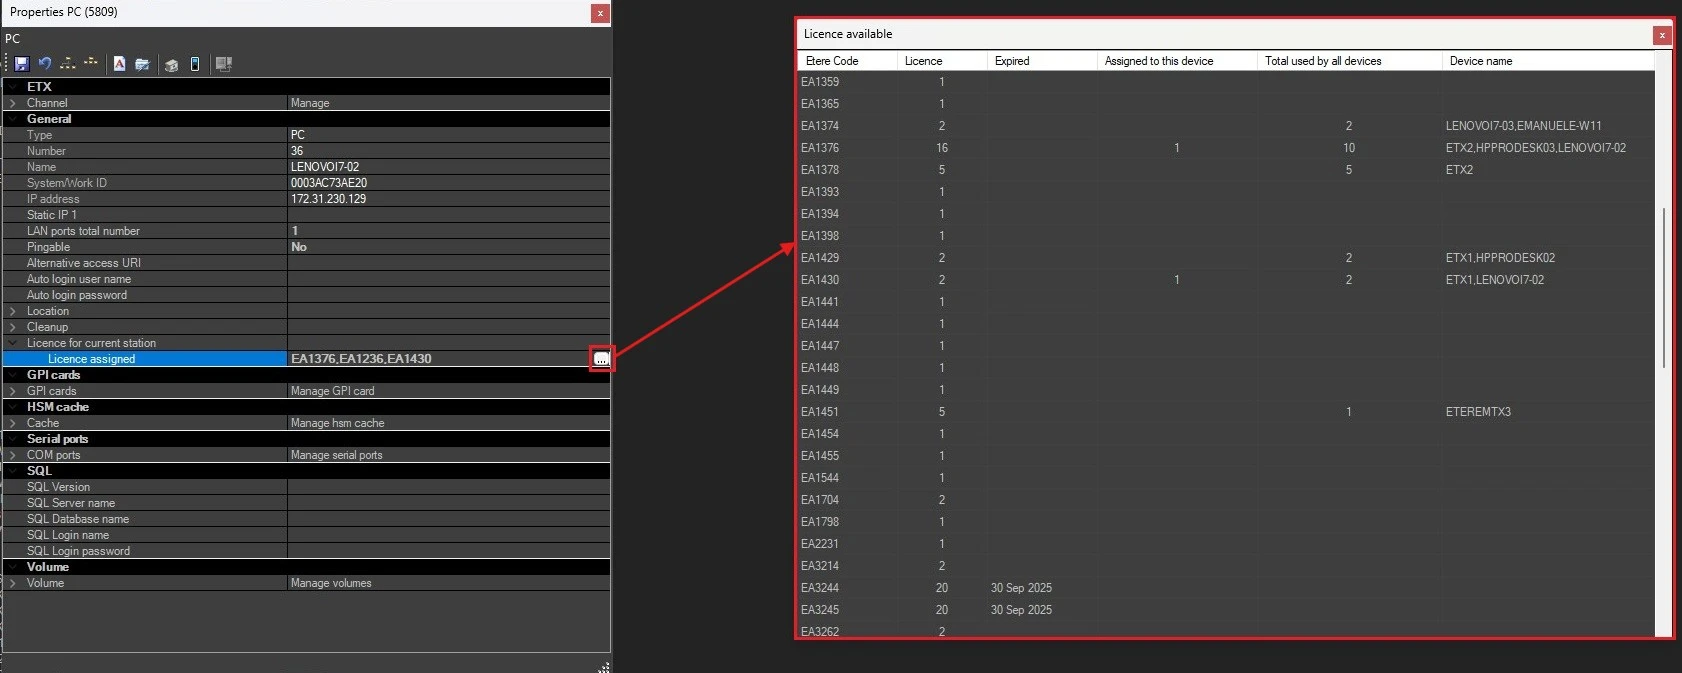
Task: Open the Licence assigned ellipsis button
Action: tap(601, 359)
